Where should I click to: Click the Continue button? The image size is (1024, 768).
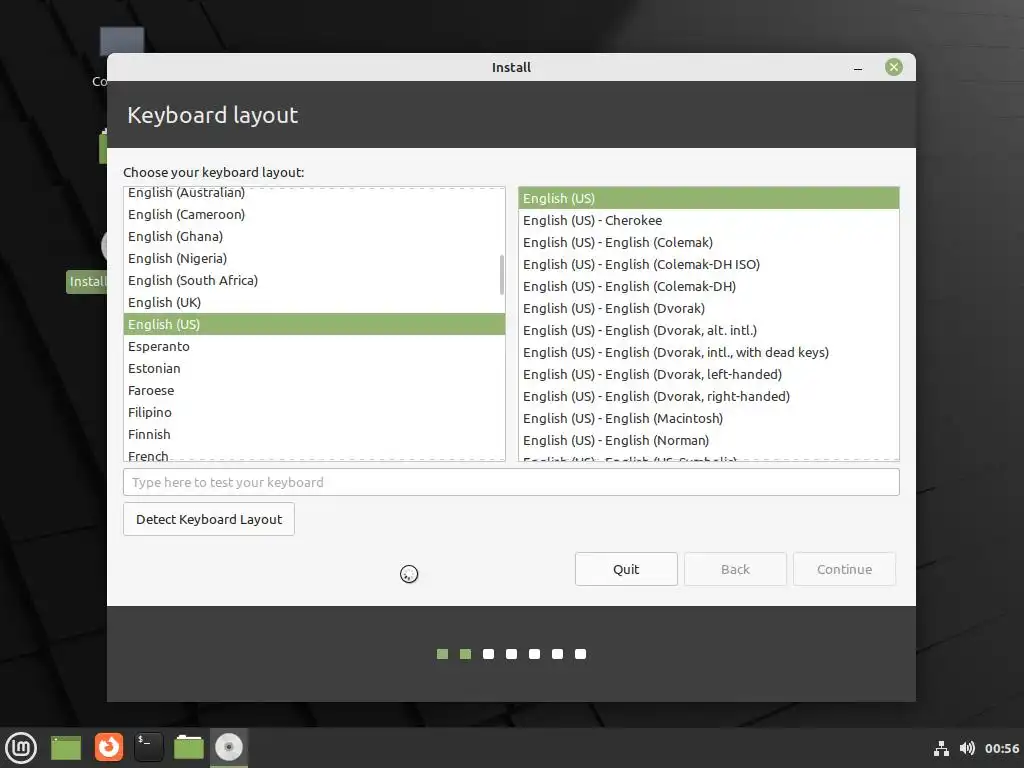[x=844, y=569]
